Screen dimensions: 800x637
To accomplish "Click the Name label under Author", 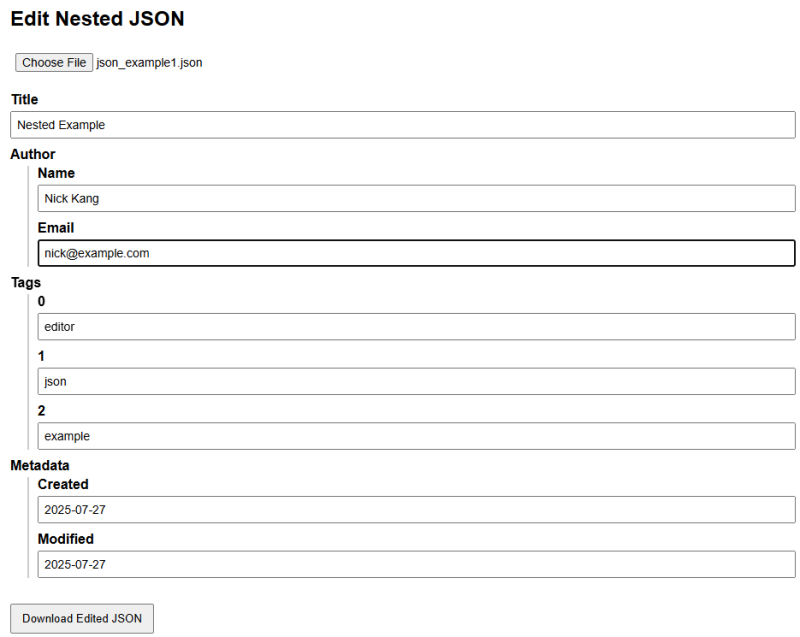I will click(56, 173).
